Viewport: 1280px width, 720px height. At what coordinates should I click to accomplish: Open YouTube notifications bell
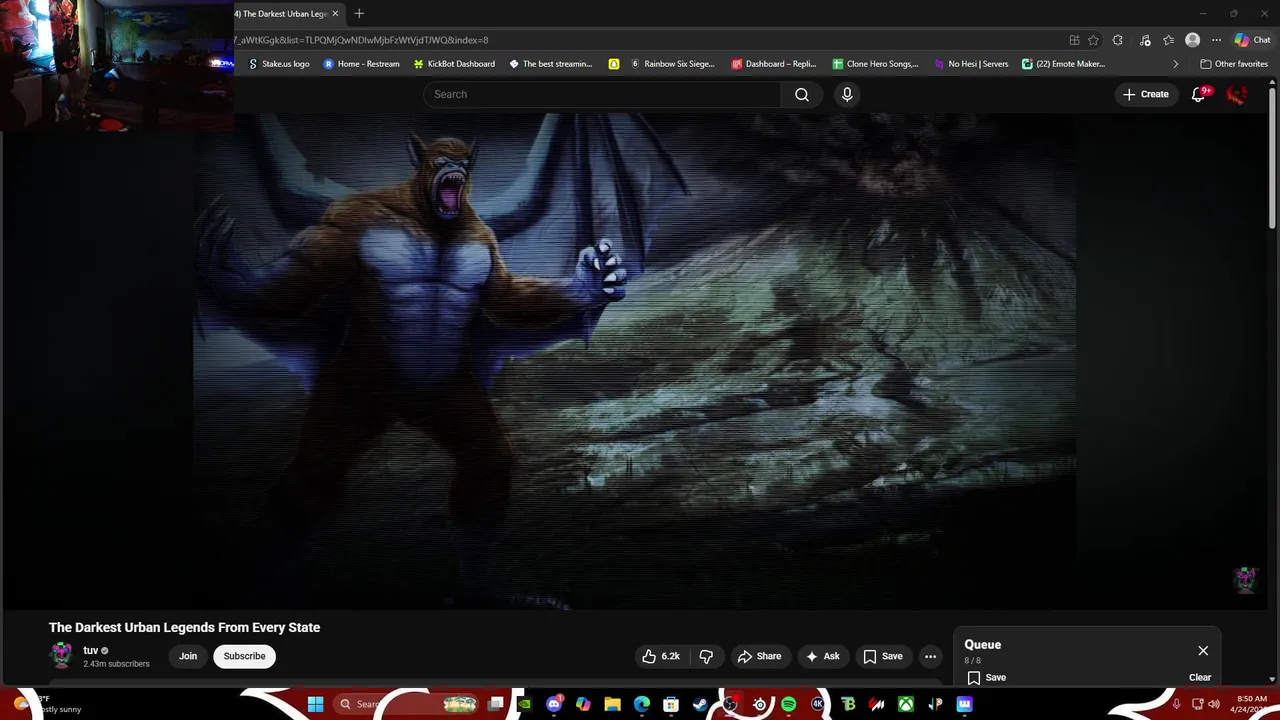[1198, 94]
